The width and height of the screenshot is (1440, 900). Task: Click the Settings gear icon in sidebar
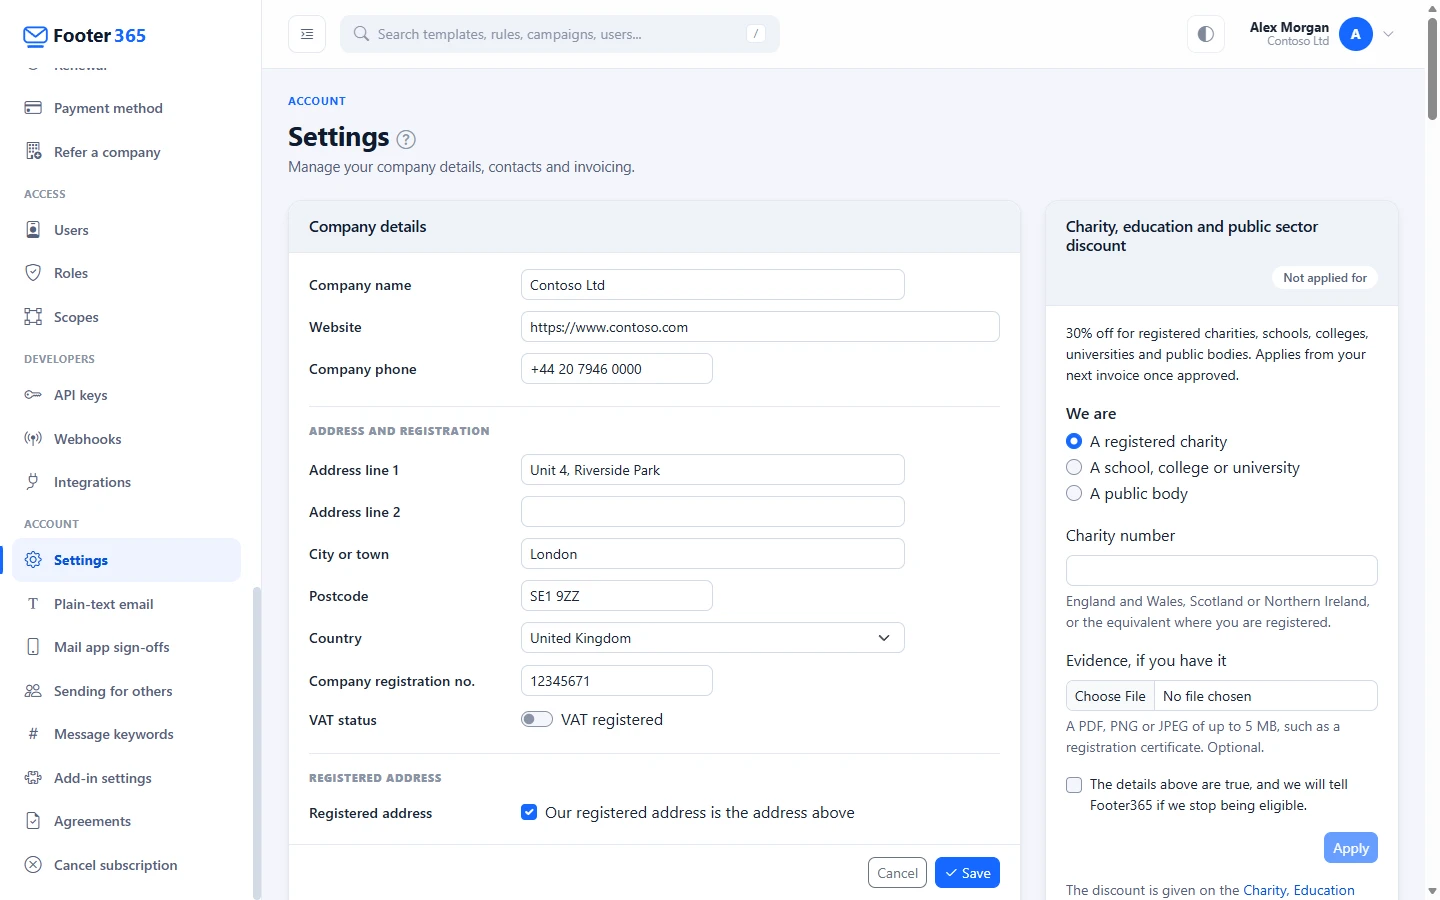point(33,560)
